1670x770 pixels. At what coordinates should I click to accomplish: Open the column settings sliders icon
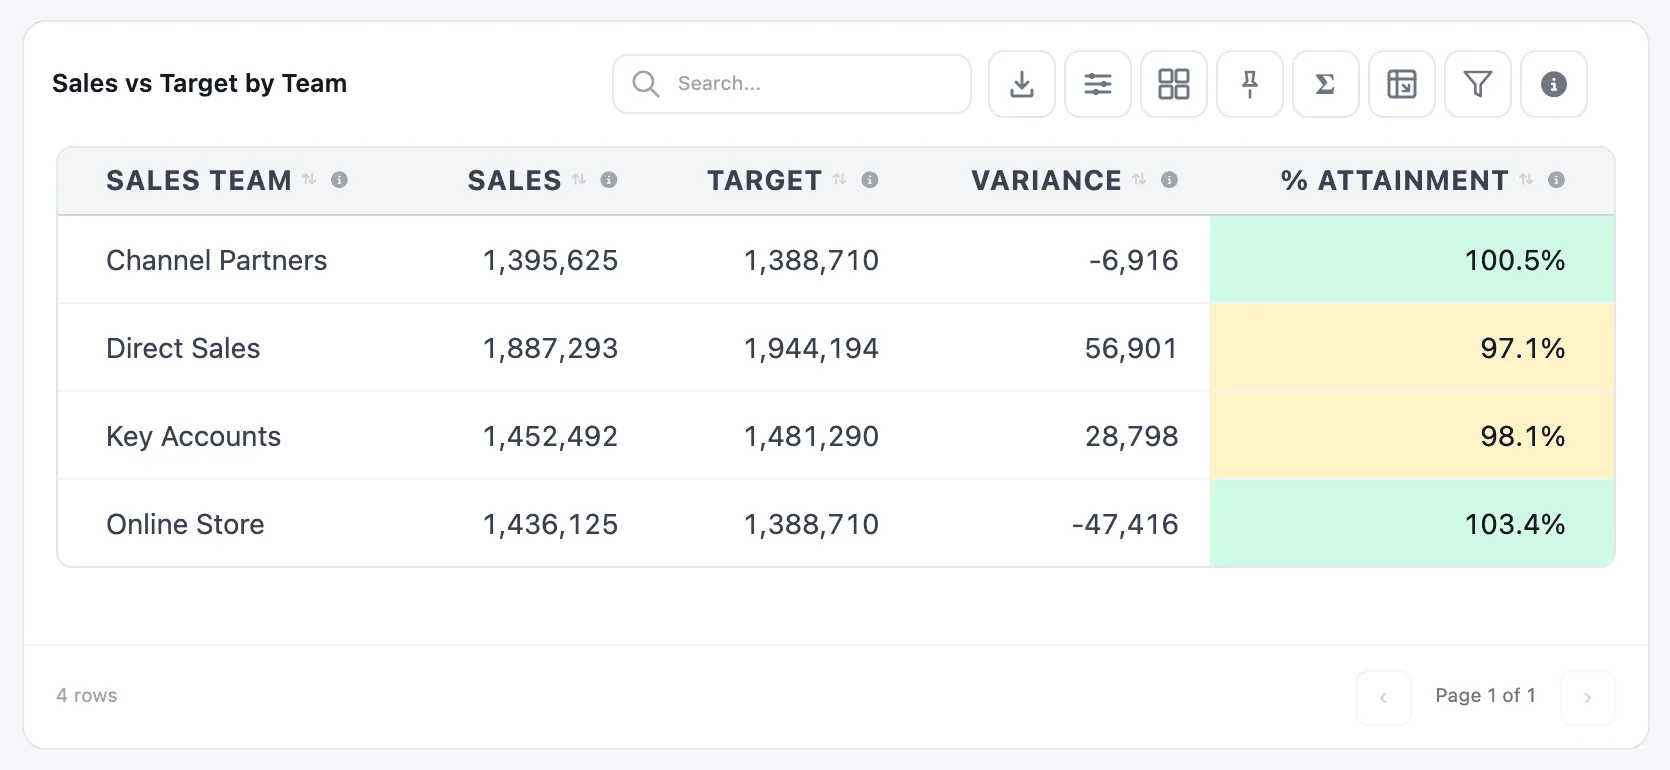coord(1098,84)
